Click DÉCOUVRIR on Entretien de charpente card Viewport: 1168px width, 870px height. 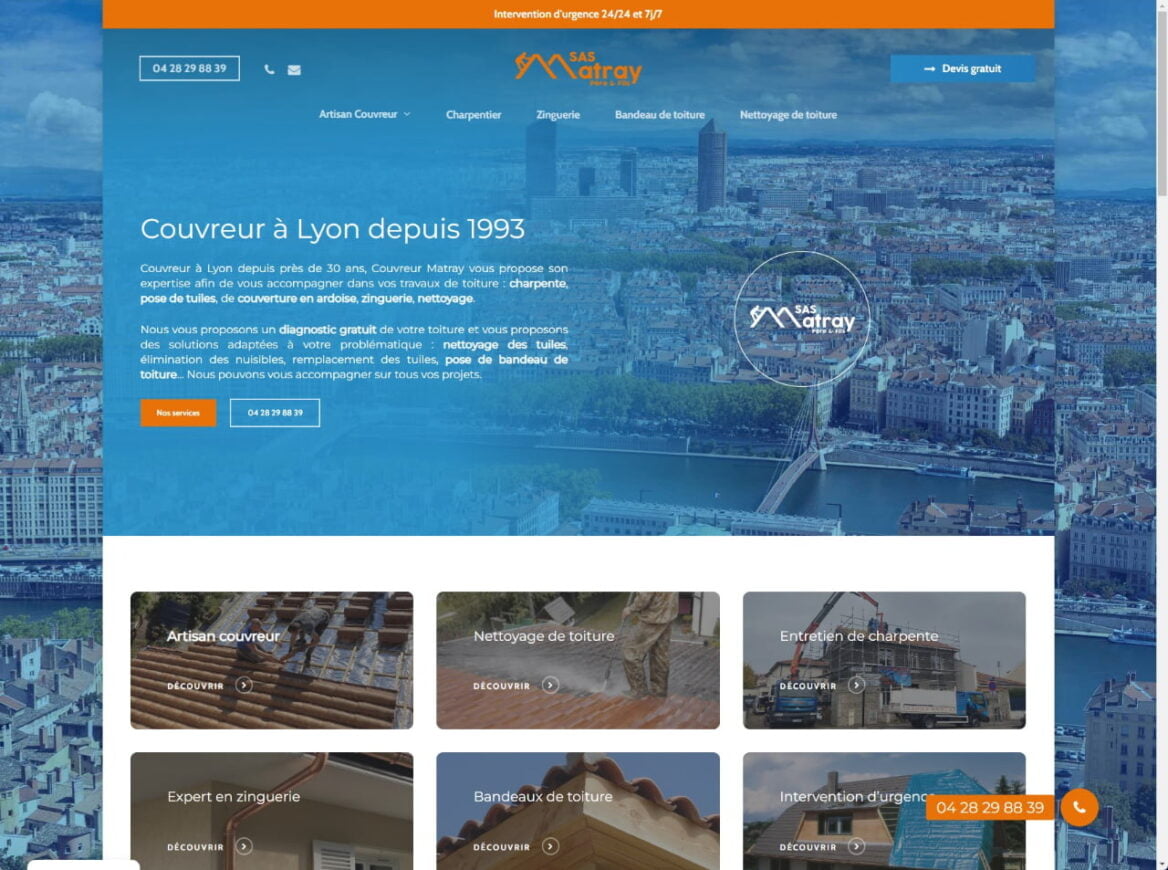click(x=808, y=686)
